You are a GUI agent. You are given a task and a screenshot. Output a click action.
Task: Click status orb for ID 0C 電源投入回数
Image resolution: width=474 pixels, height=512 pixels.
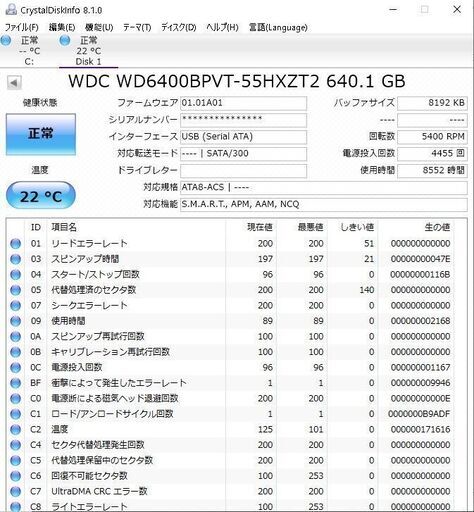coord(15,368)
